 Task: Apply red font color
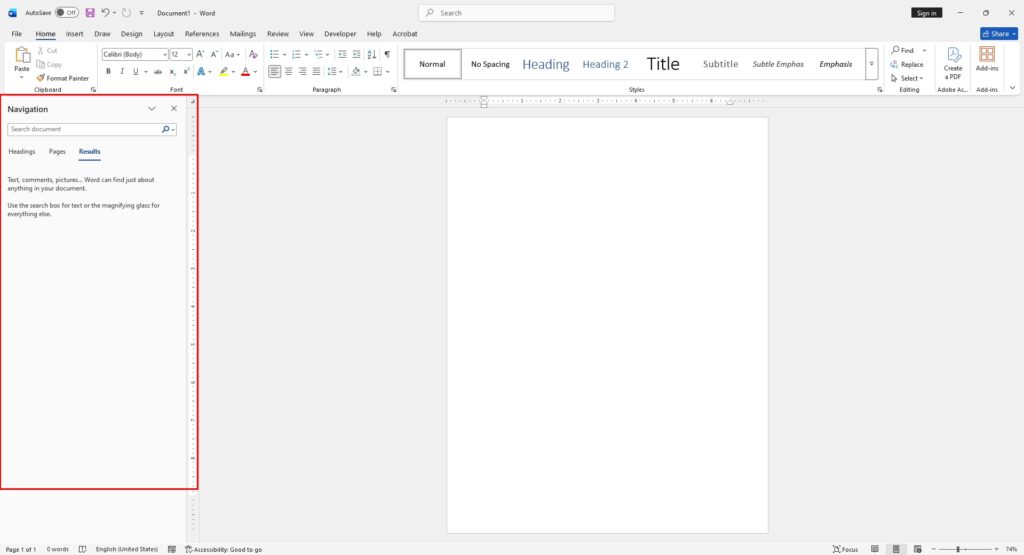coord(246,72)
